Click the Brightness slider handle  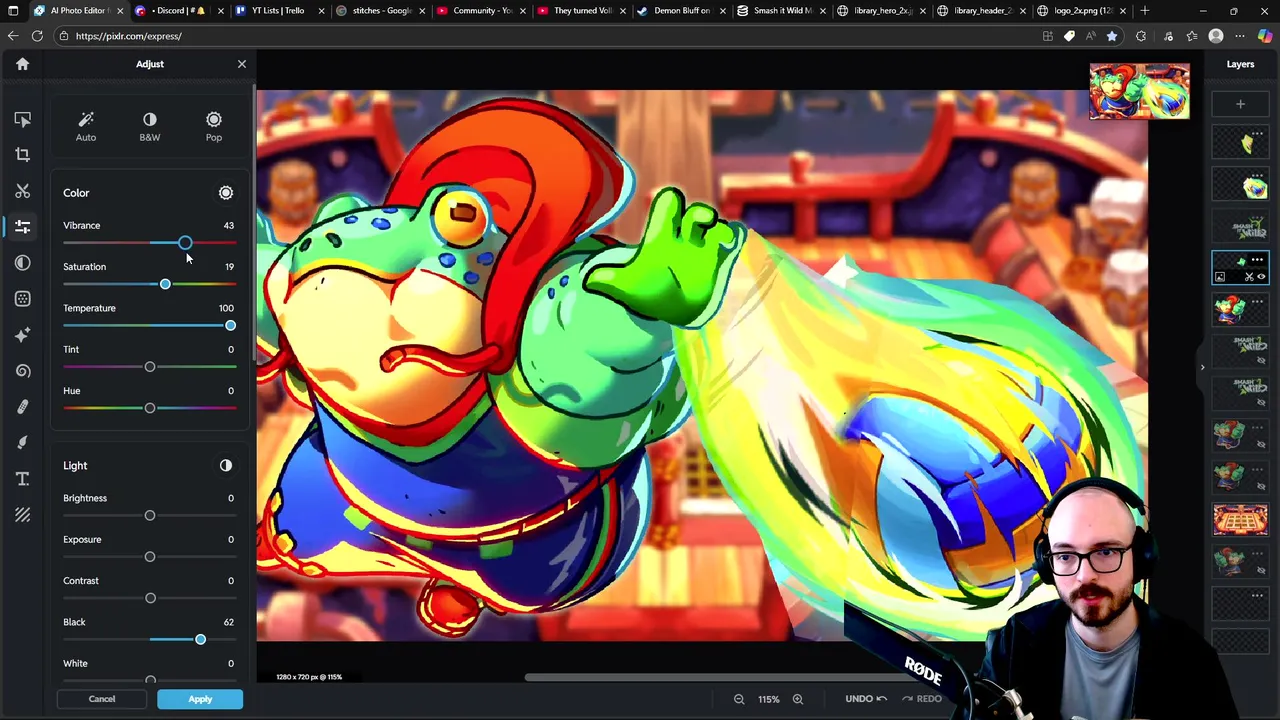pyautogui.click(x=150, y=516)
